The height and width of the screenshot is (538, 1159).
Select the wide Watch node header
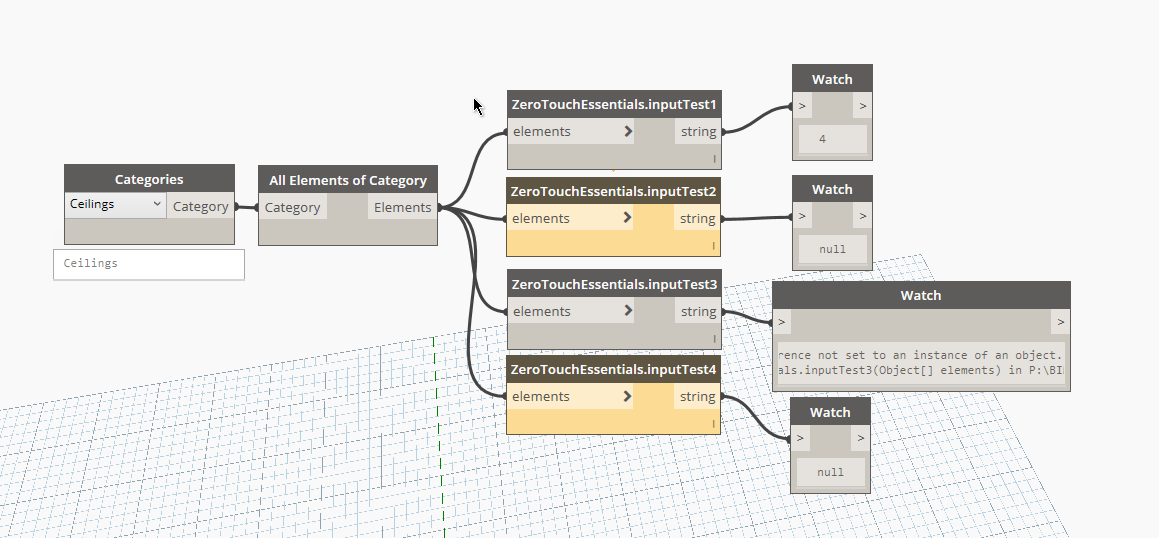921,296
